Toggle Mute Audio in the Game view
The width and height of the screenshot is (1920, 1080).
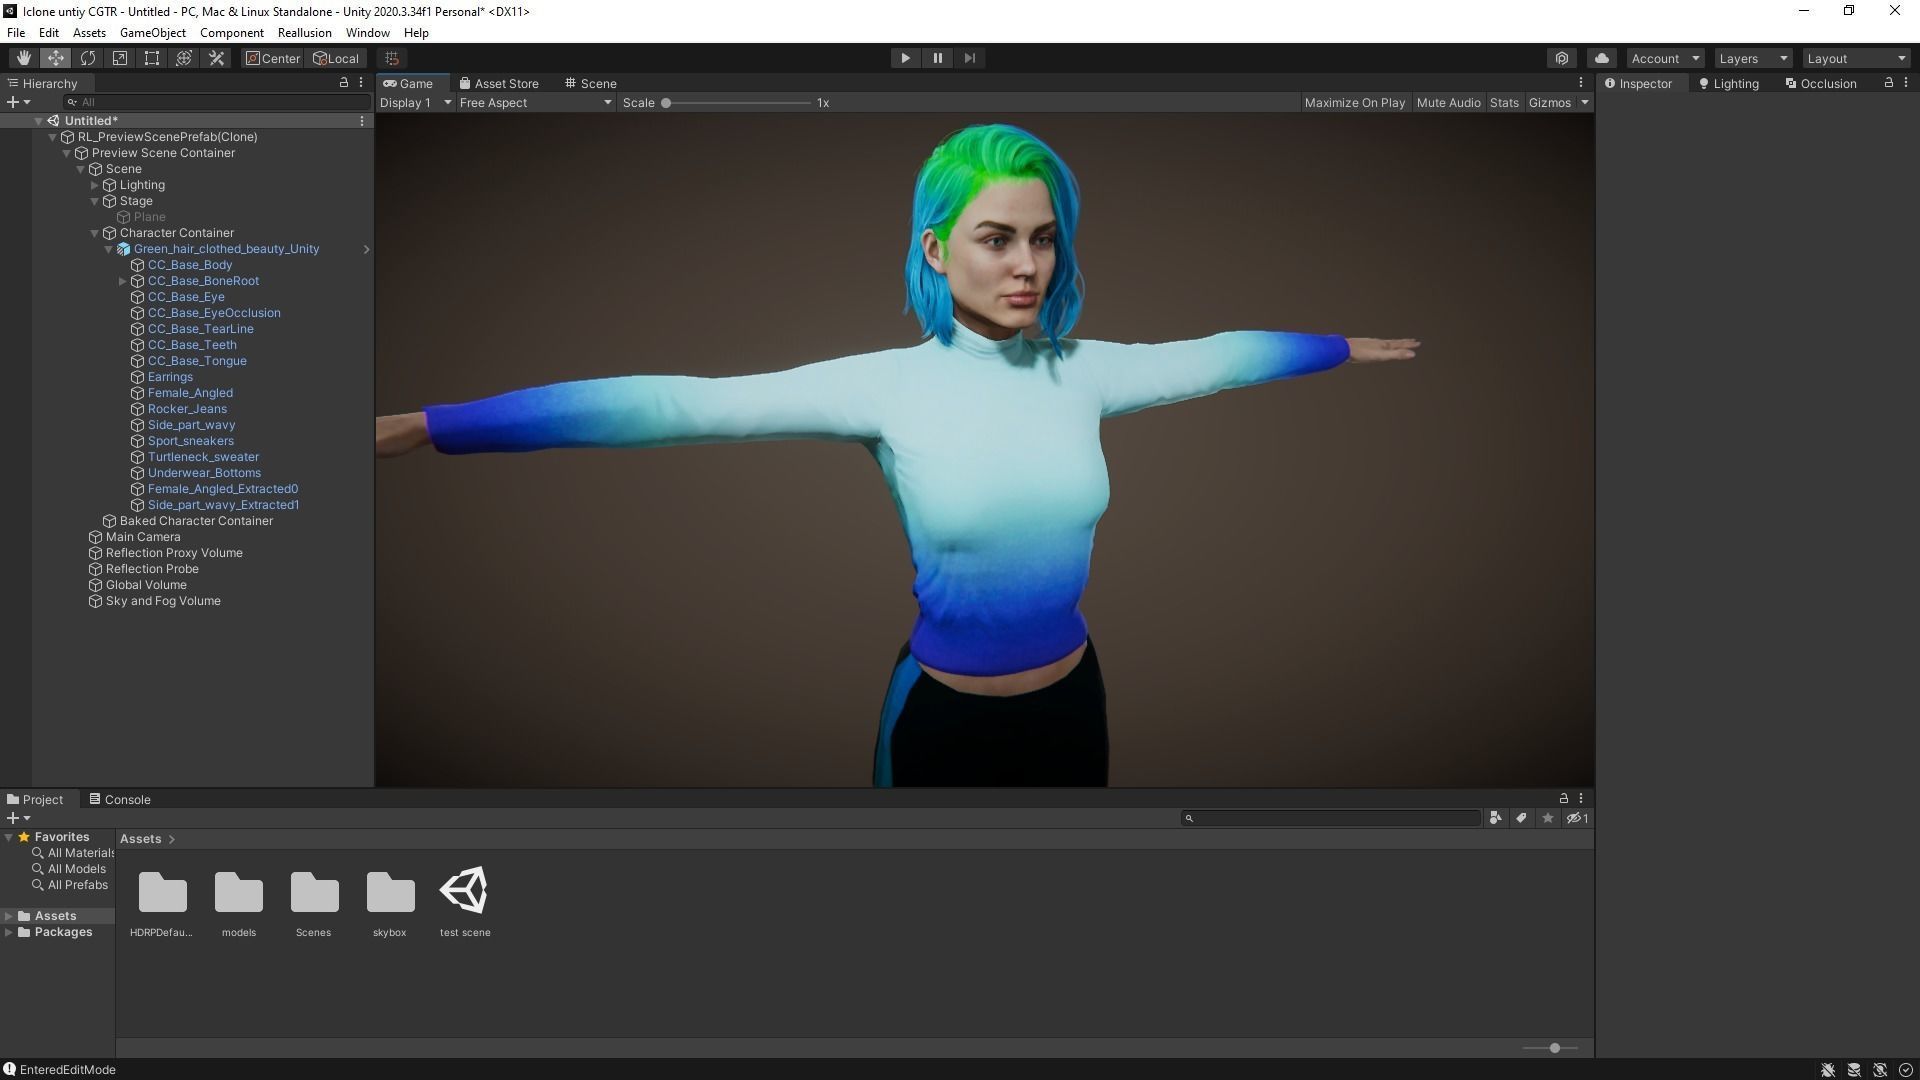(x=1448, y=103)
